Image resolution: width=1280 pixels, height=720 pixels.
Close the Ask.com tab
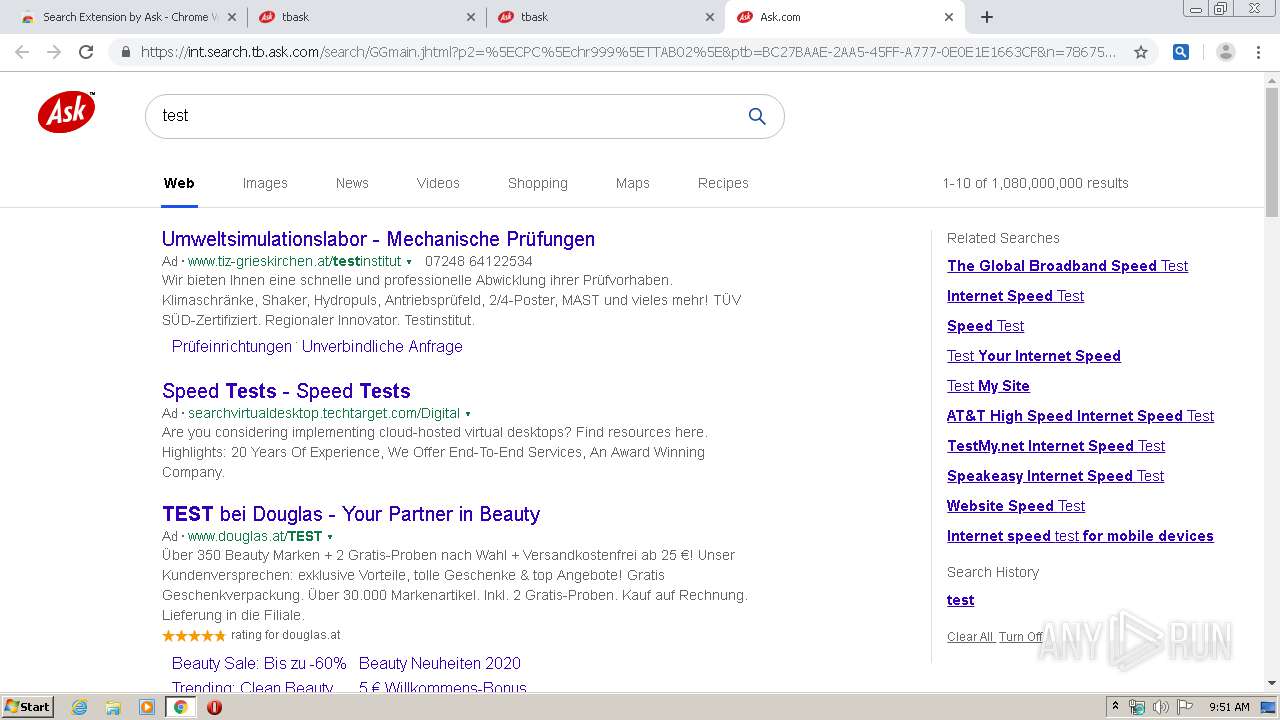pos(949,17)
